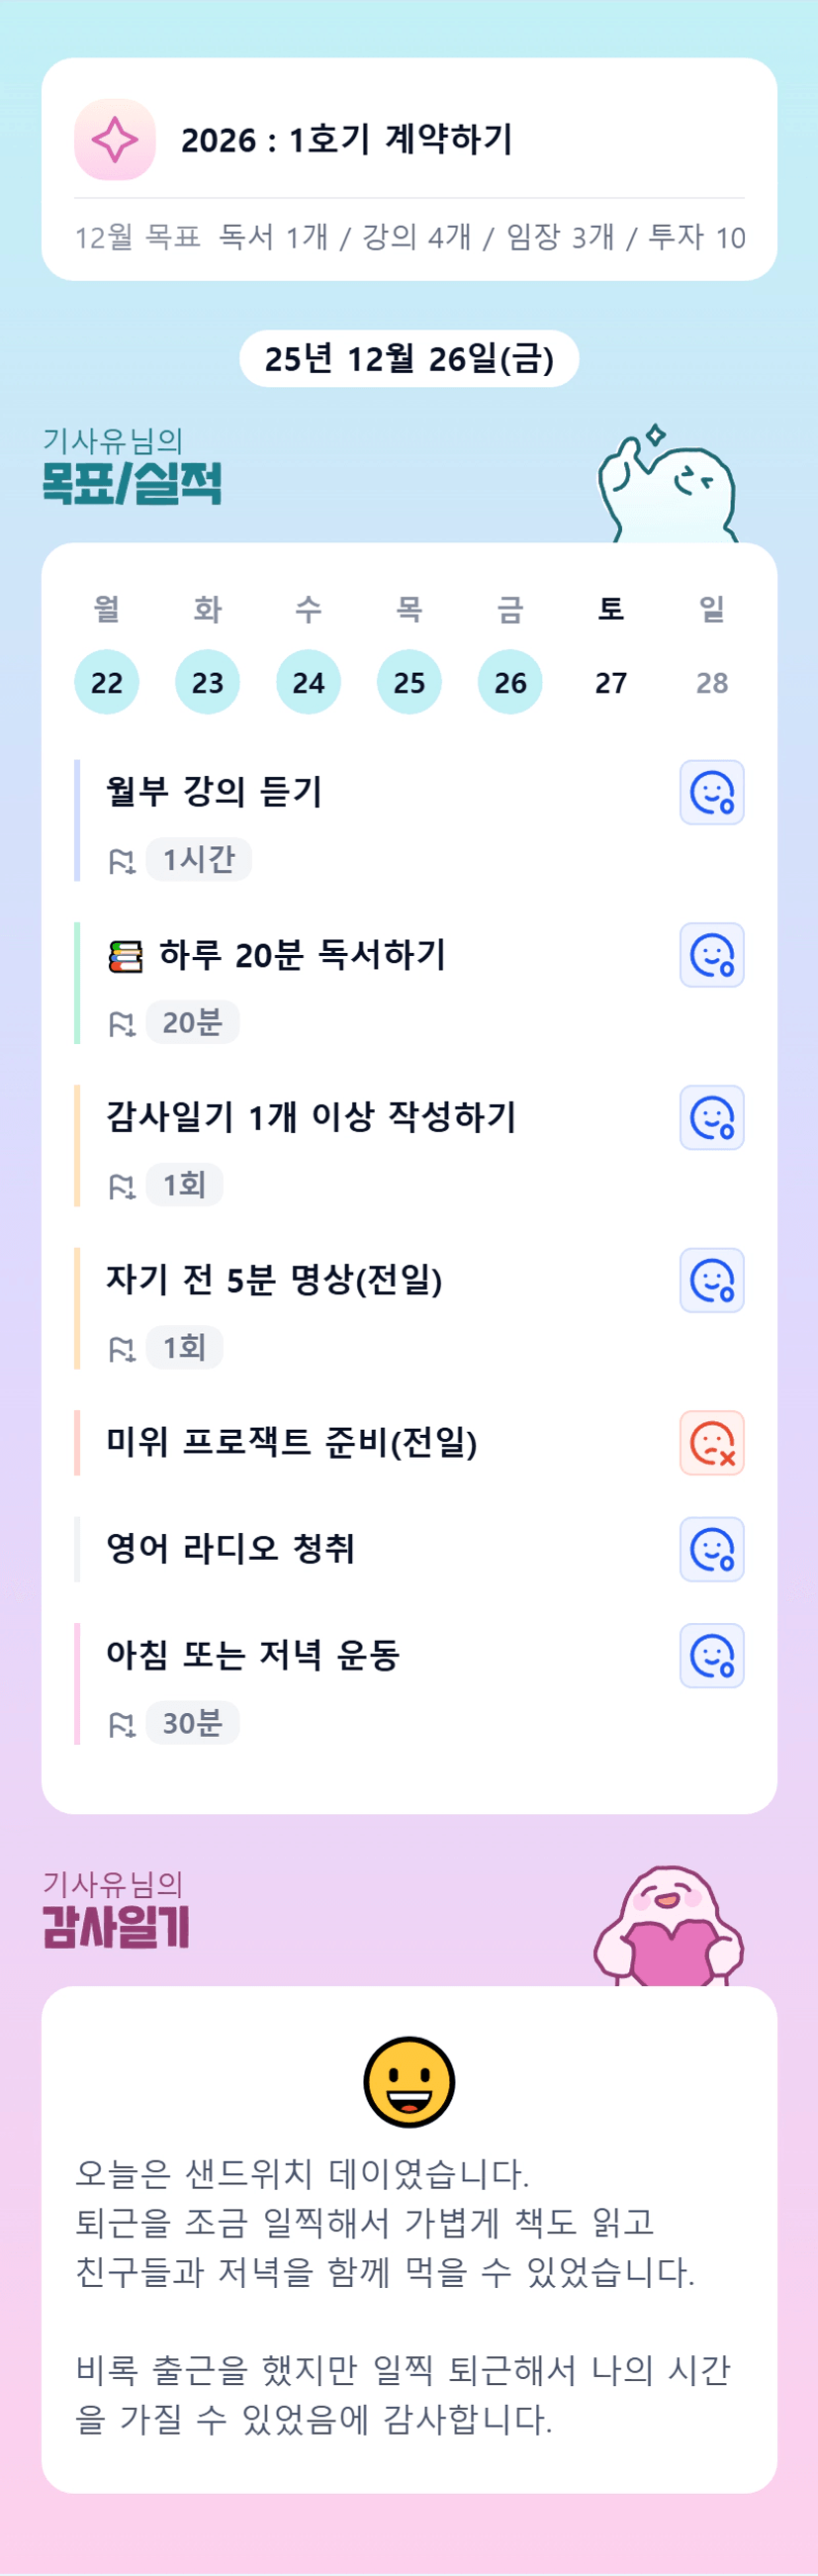Image resolution: width=818 pixels, height=2576 pixels.
Task: Toggle status face for 월부 강의 듣기
Action: point(711,793)
